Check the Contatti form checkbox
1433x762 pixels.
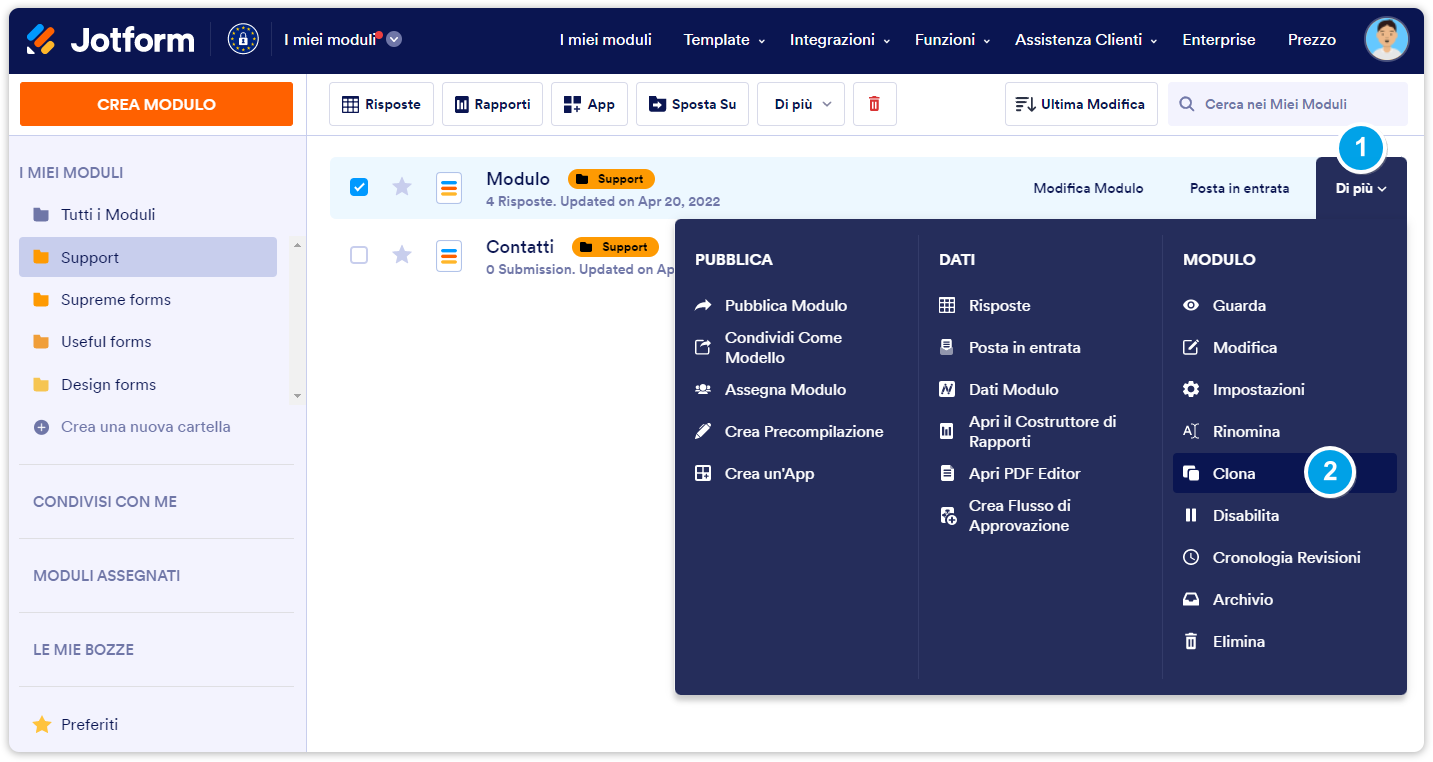tap(359, 255)
